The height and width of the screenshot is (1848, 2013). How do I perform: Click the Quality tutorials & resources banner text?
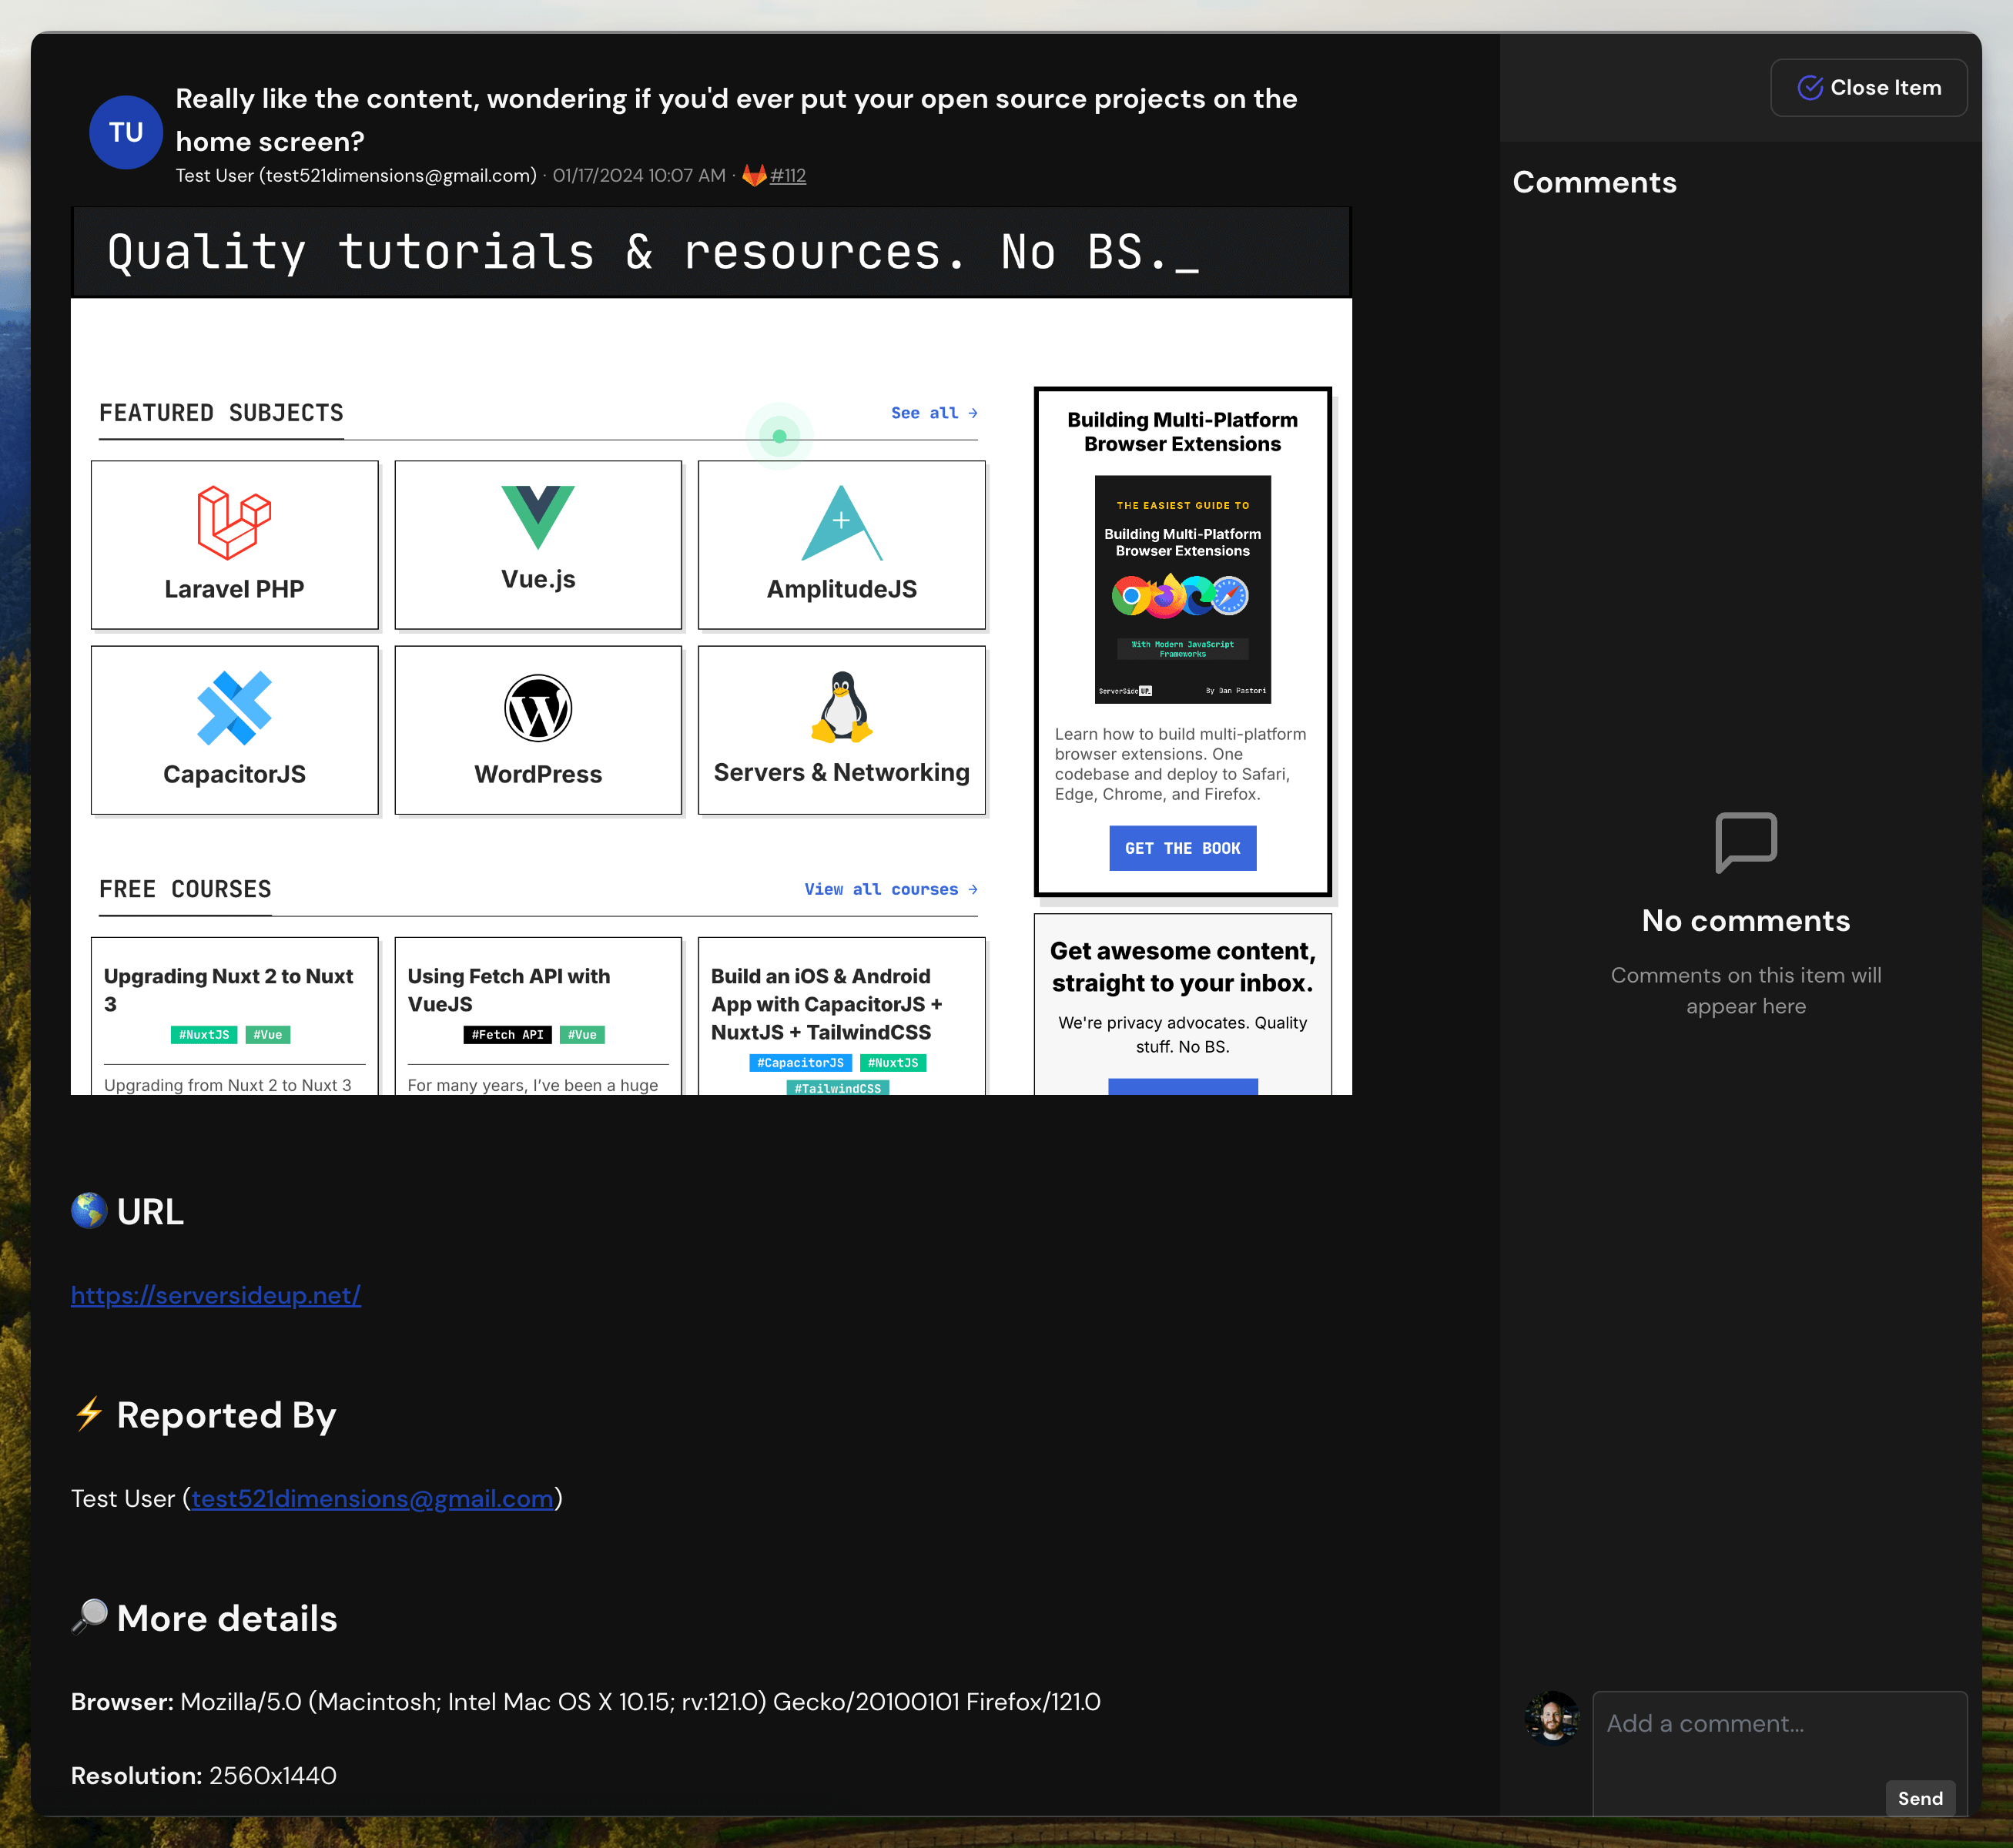coord(653,252)
